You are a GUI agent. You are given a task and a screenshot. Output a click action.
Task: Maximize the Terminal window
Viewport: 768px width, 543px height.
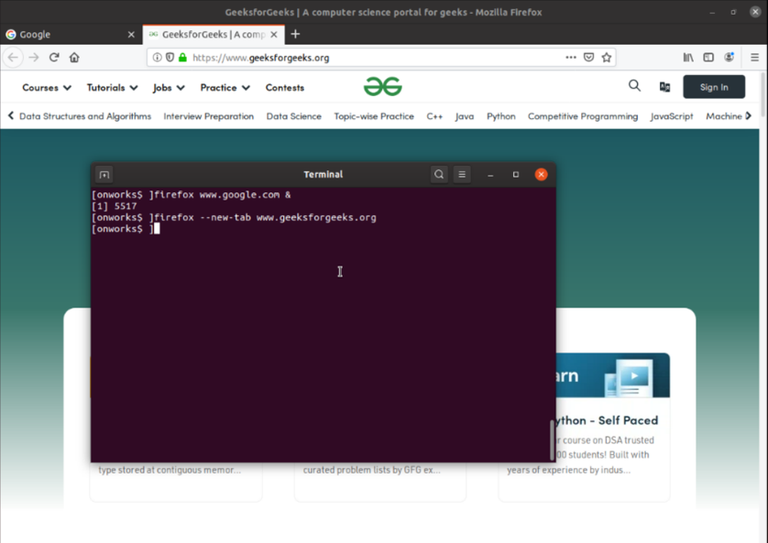[x=516, y=174]
